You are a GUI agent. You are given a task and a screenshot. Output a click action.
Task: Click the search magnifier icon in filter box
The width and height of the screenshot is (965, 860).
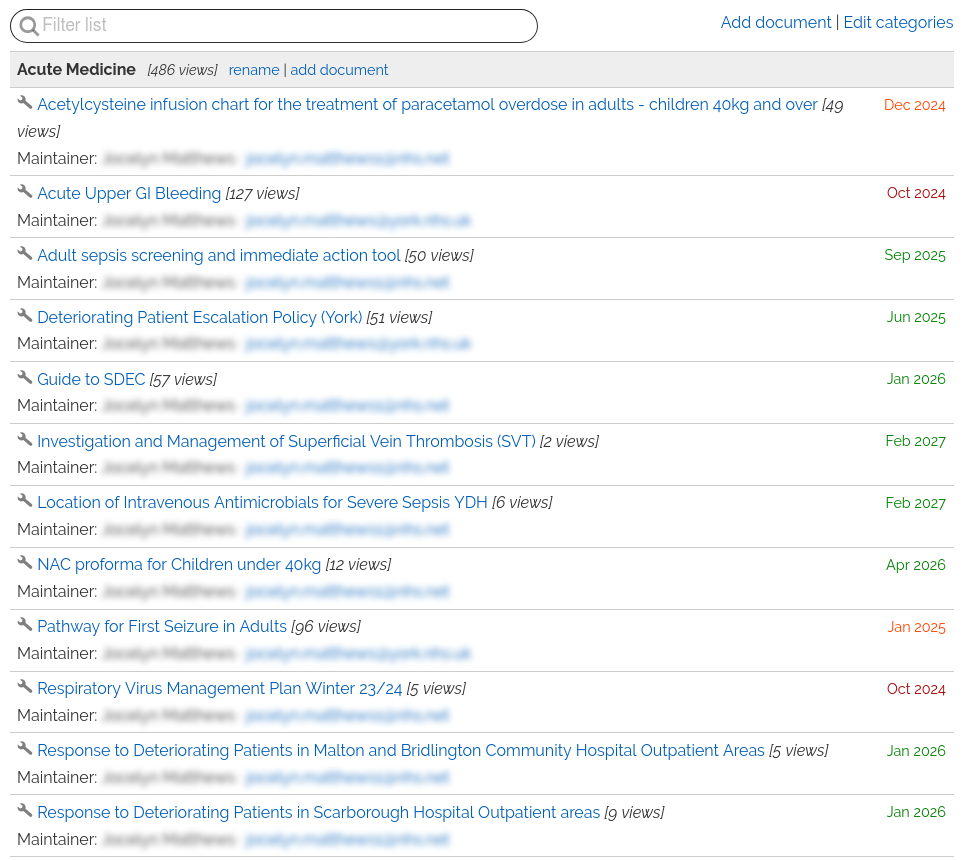(x=29, y=26)
